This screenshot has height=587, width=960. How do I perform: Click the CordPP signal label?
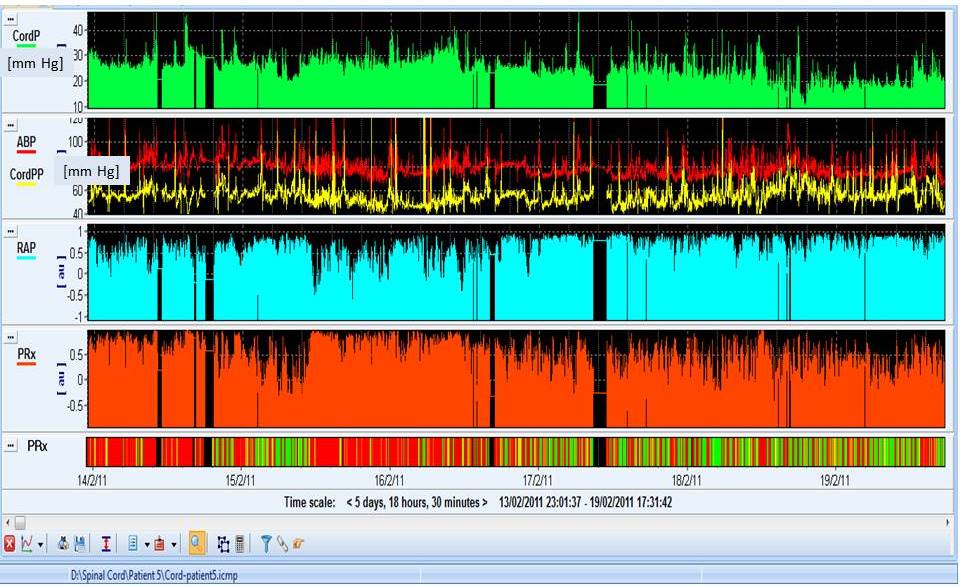coord(27,173)
